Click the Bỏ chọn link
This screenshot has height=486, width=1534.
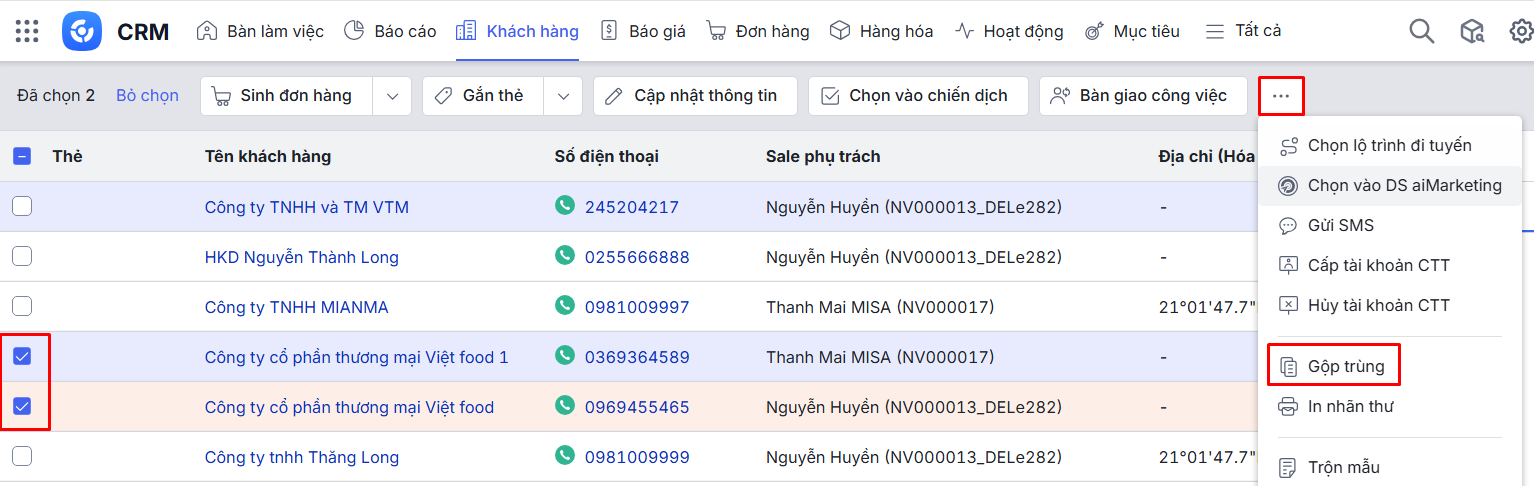(147, 96)
